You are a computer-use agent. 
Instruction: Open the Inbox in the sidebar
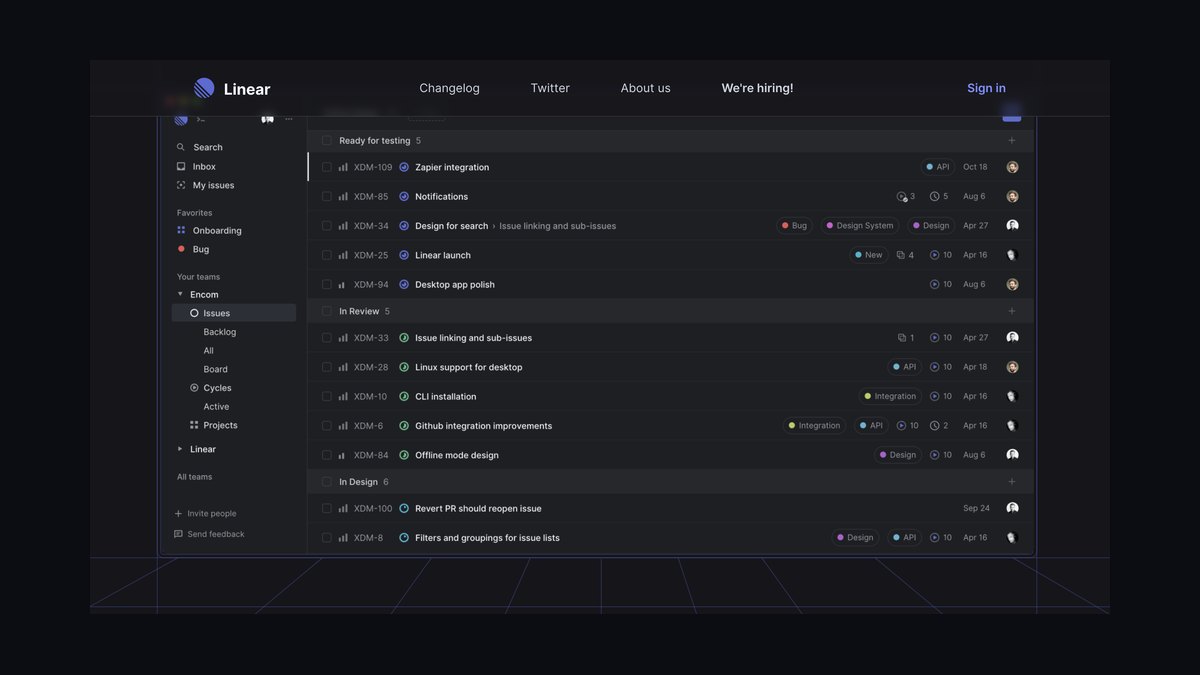pos(196,166)
